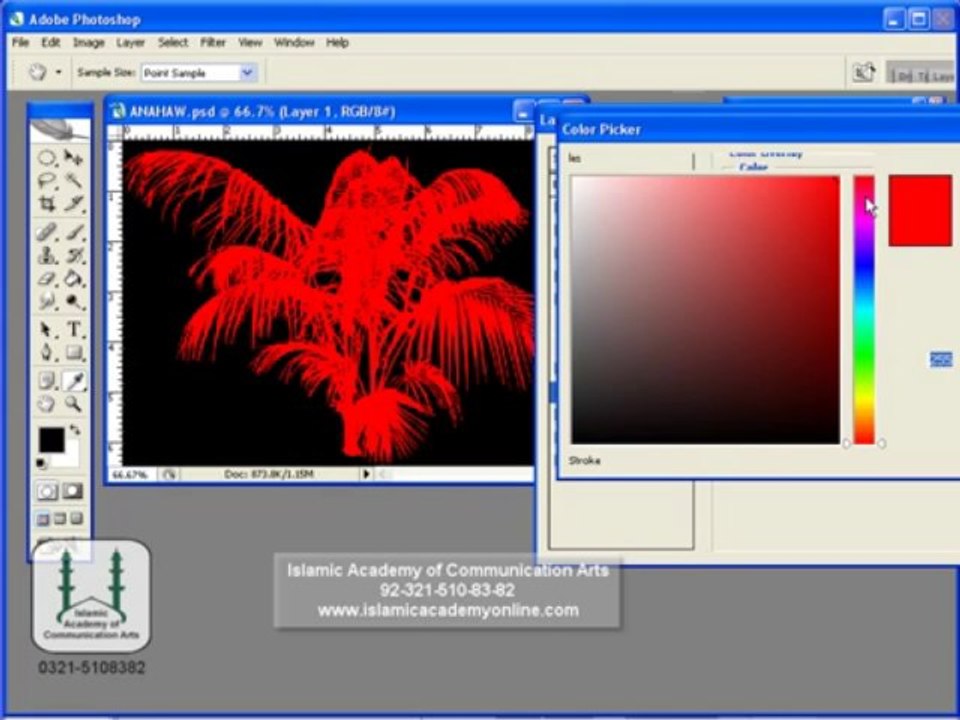Reset default foreground and background colors

pyautogui.click(x=41, y=463)
